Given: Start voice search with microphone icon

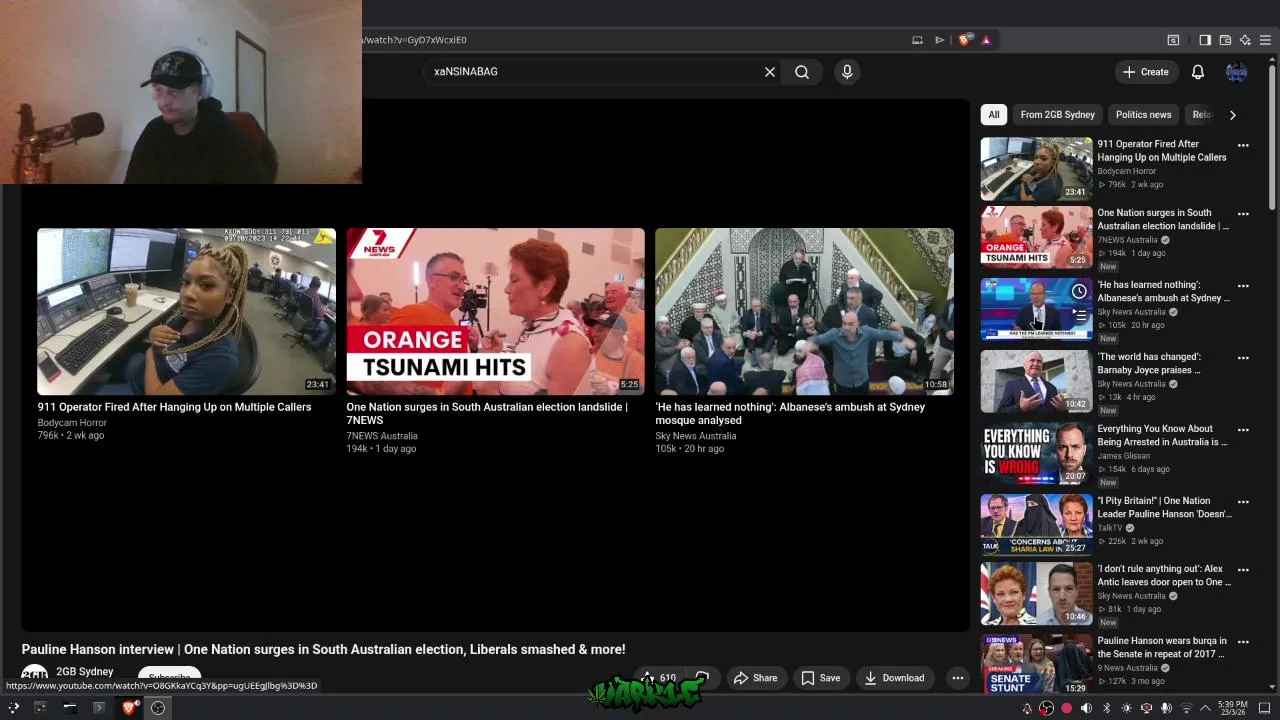Looking at the screenshot, I should pos(847,72).
